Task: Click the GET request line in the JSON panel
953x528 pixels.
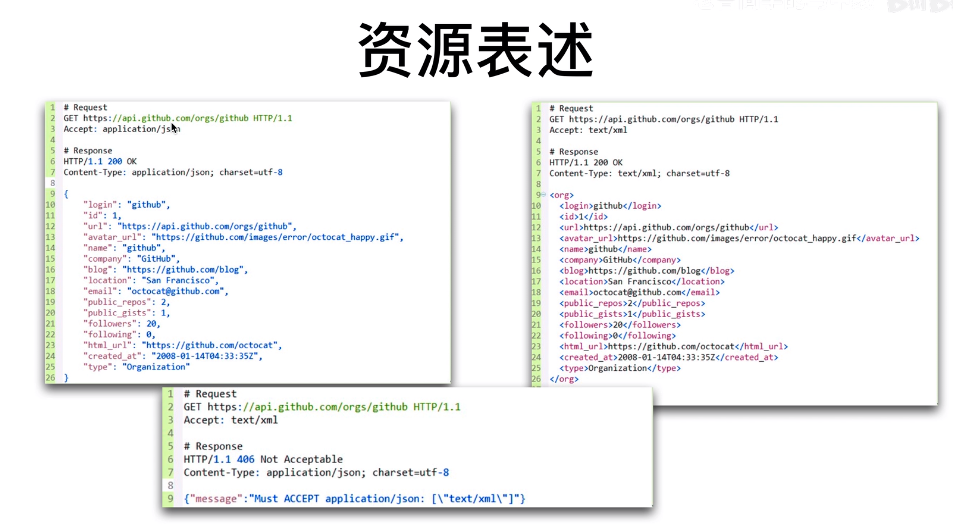Action: (x=177, y=118)
